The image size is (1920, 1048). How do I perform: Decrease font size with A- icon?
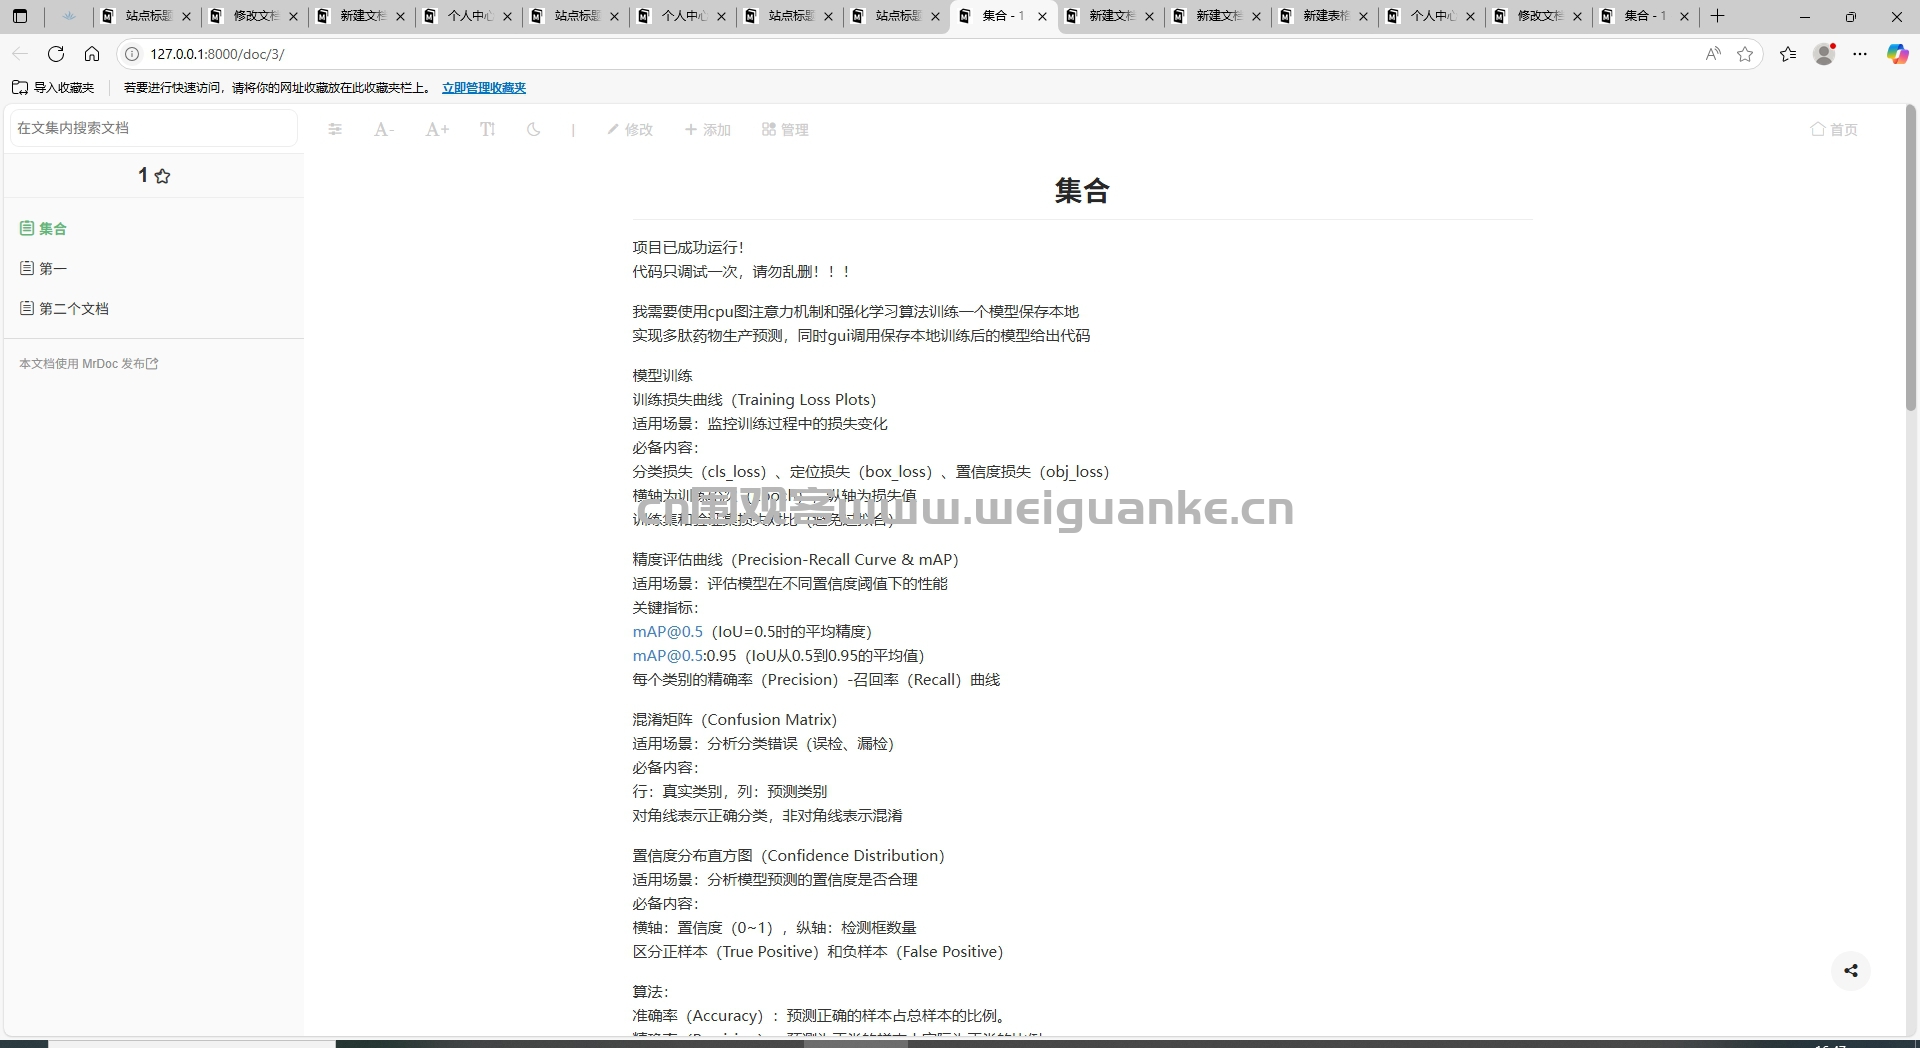(384, 129)
